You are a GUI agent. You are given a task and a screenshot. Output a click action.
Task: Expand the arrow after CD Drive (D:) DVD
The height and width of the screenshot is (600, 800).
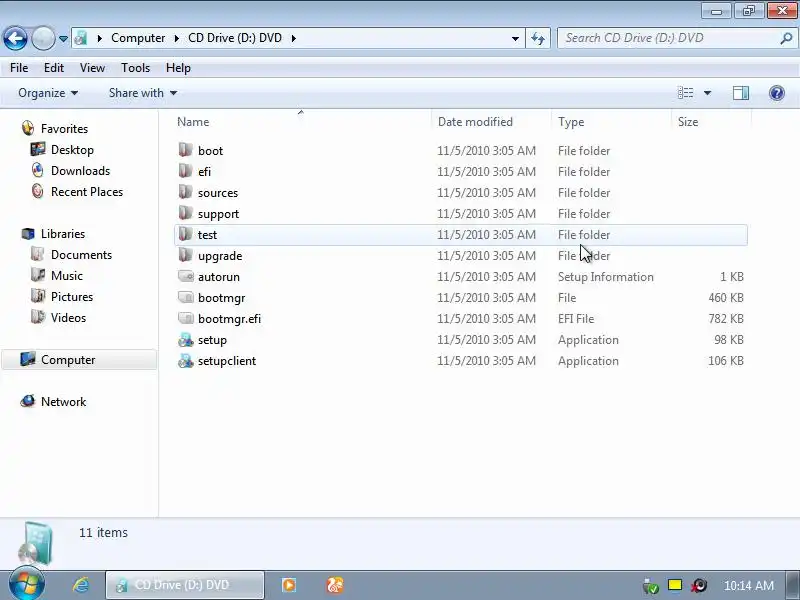(294, 38)
